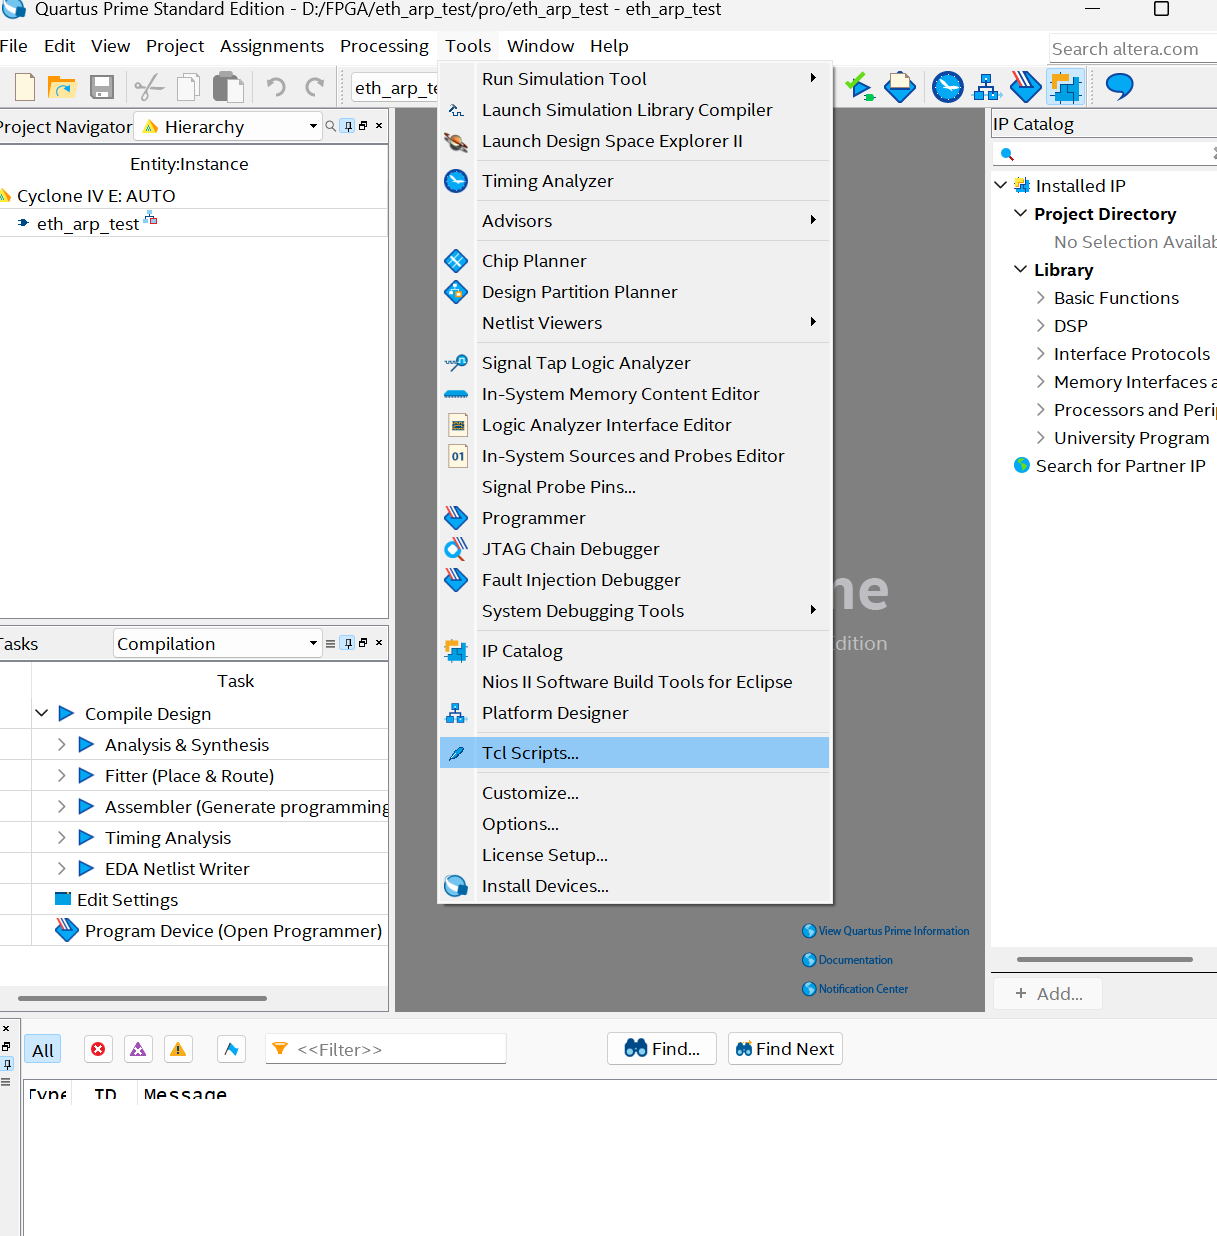Expand Basic Functions library category
This screenshot has width=1217, height=1236.
1041,297
